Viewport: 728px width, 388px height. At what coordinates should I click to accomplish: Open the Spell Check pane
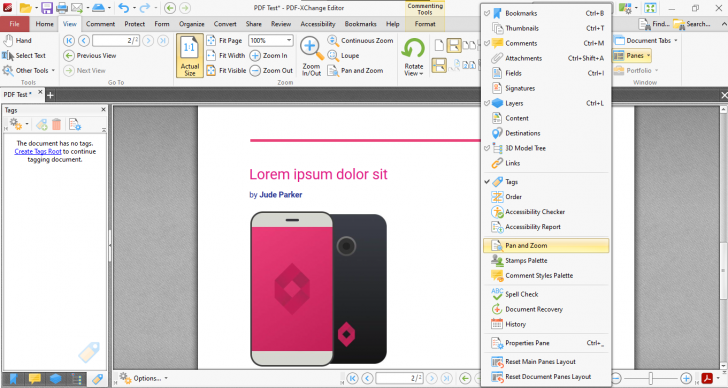pyautogui.click(x=546, y=294)
